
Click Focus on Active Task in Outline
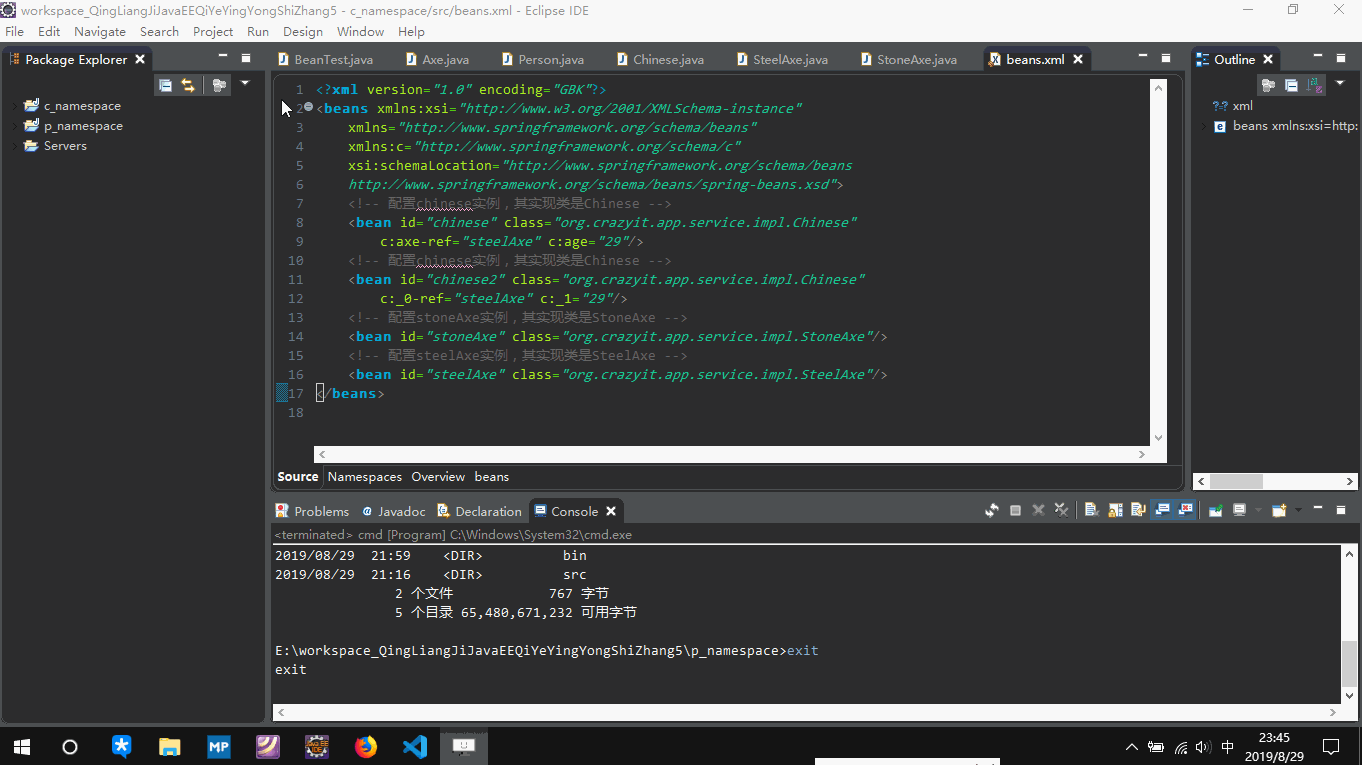(x=1268, y=86)
